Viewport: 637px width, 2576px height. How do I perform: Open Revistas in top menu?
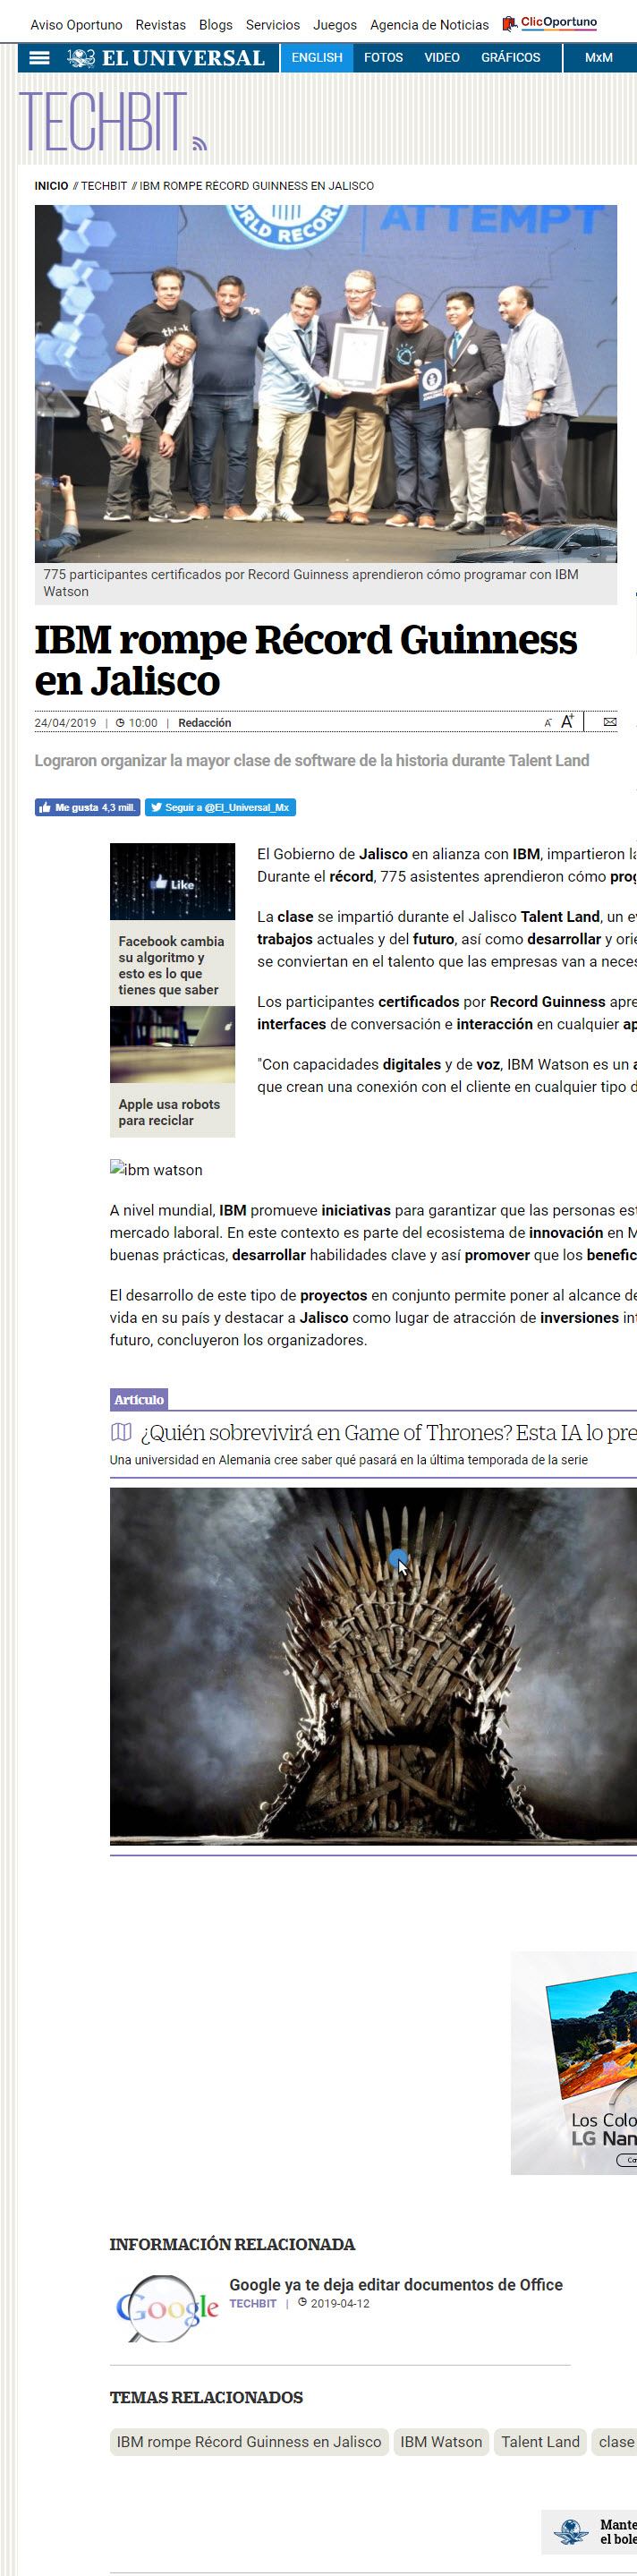tap(161, 25)
